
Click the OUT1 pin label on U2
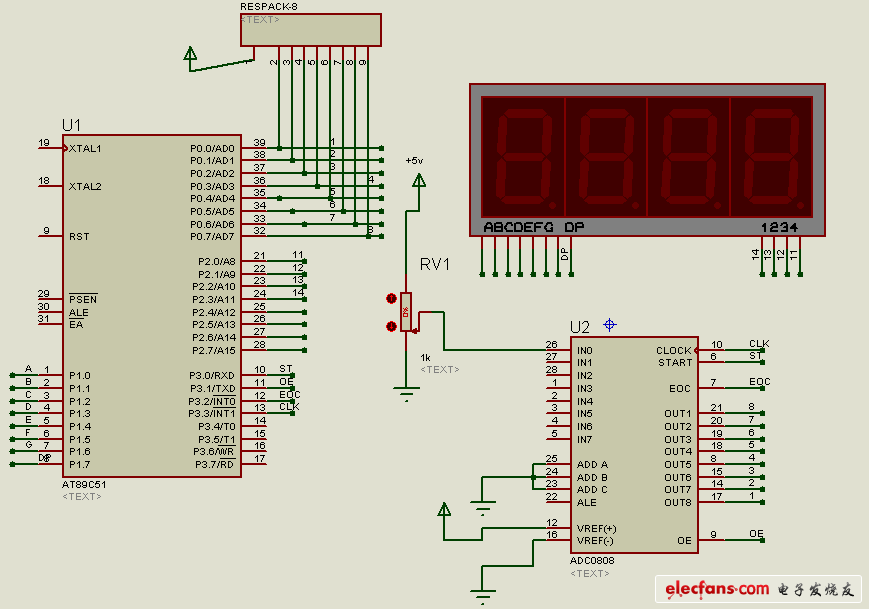coord(678,413)
